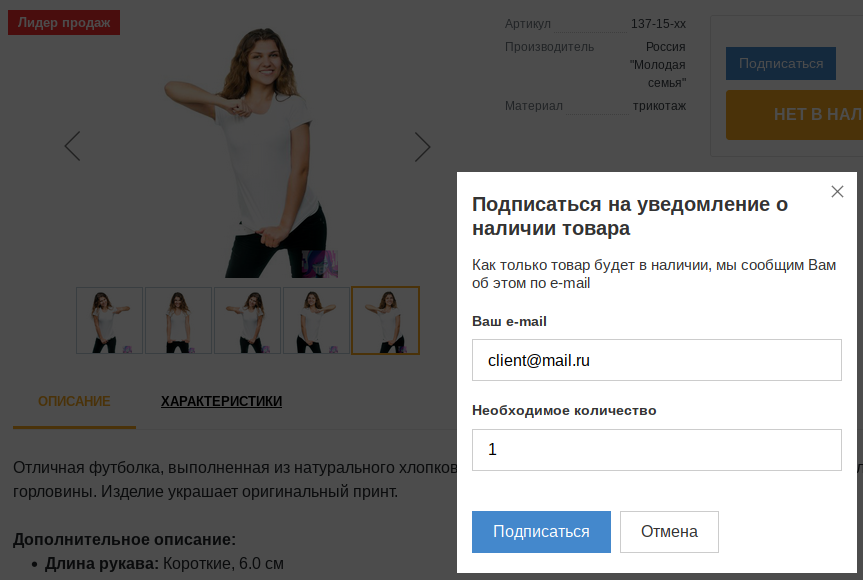Select the first product thumbnail

[x=110, y=321]
